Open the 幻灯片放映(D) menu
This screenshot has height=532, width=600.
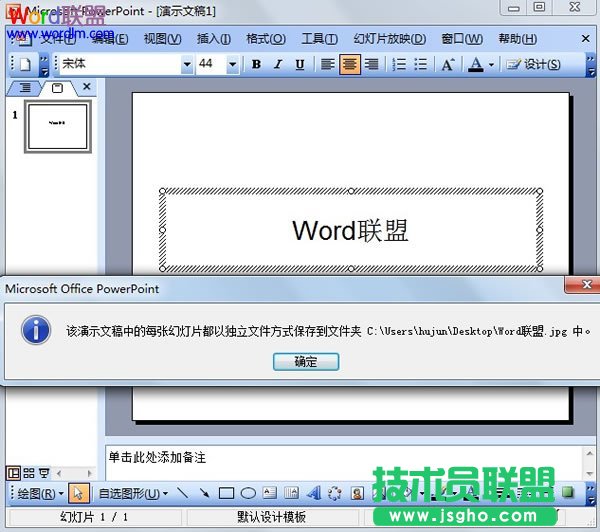click(x=390, y=39)
